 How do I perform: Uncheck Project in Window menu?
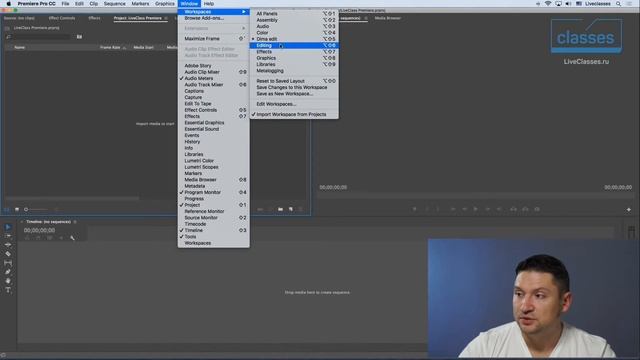point(213,205)
